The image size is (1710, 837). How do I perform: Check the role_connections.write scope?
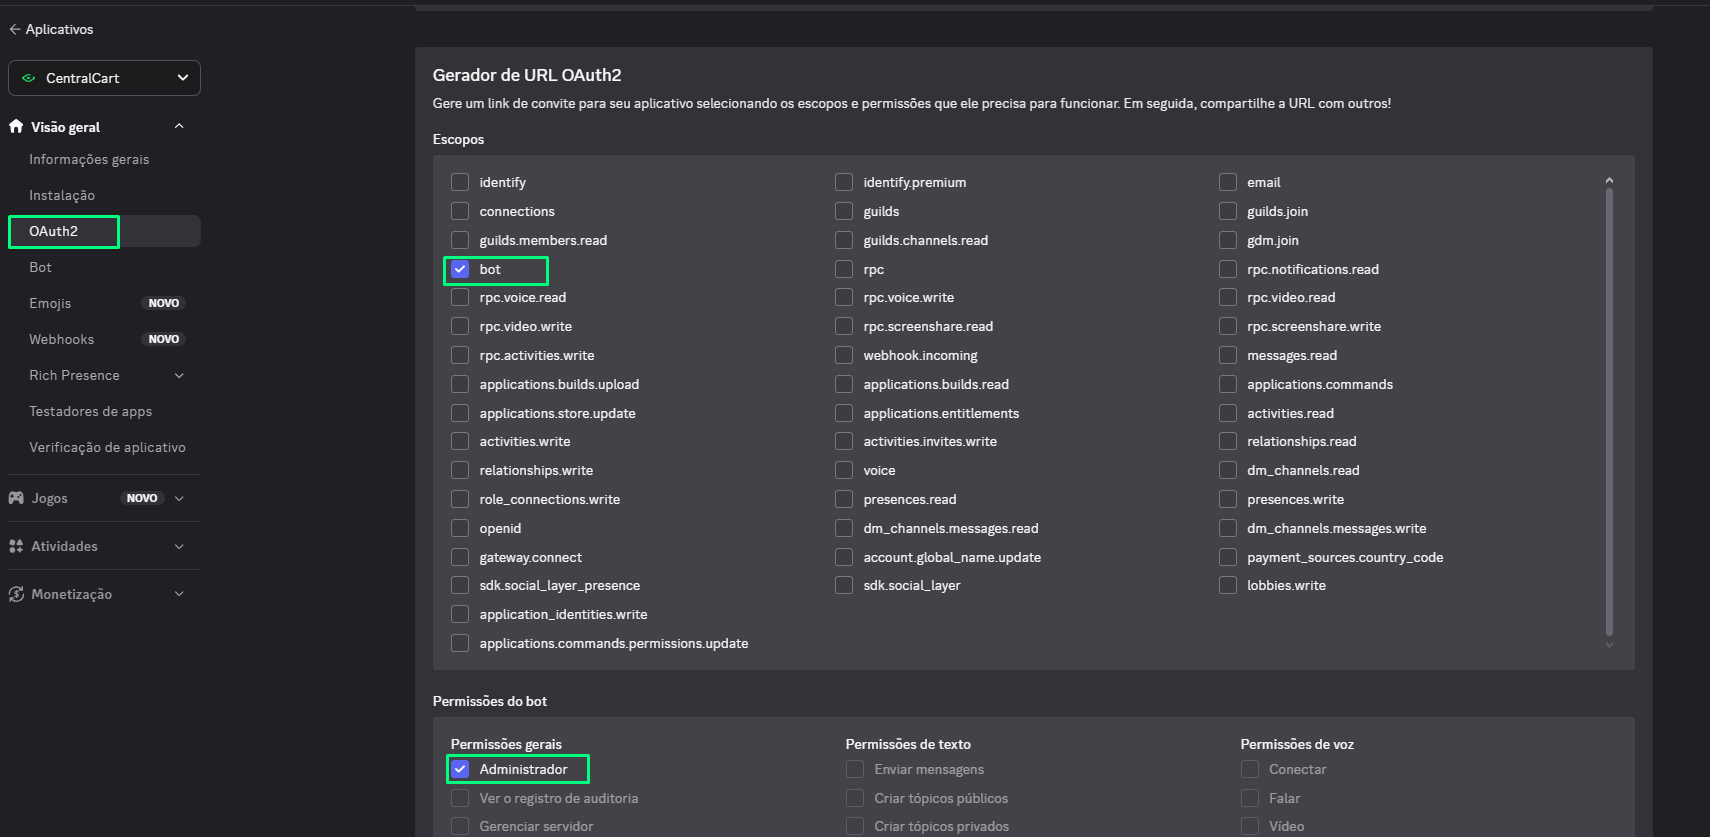pos(460,499)
